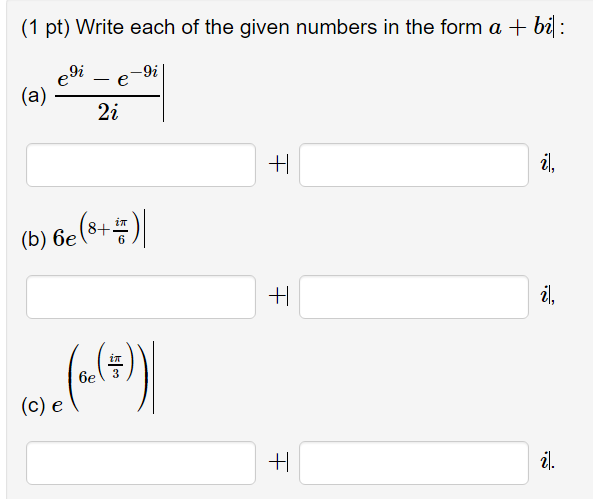Click the plus sign between part (a) fields

277,165
